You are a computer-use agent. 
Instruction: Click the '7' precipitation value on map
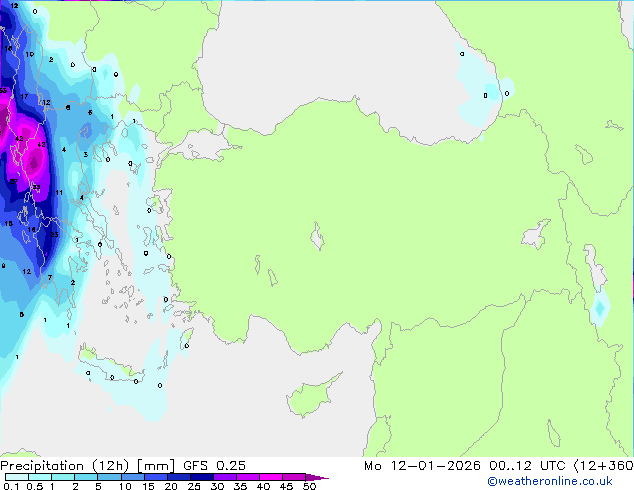tap(50, 277)
